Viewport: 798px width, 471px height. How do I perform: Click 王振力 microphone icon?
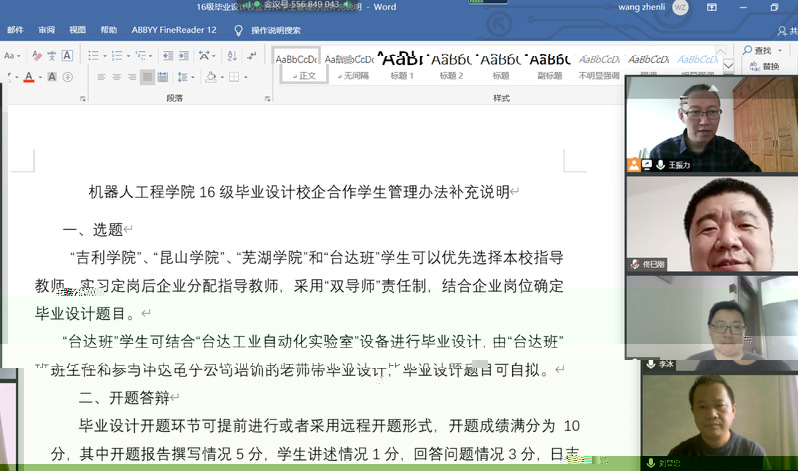click(660, 165)
